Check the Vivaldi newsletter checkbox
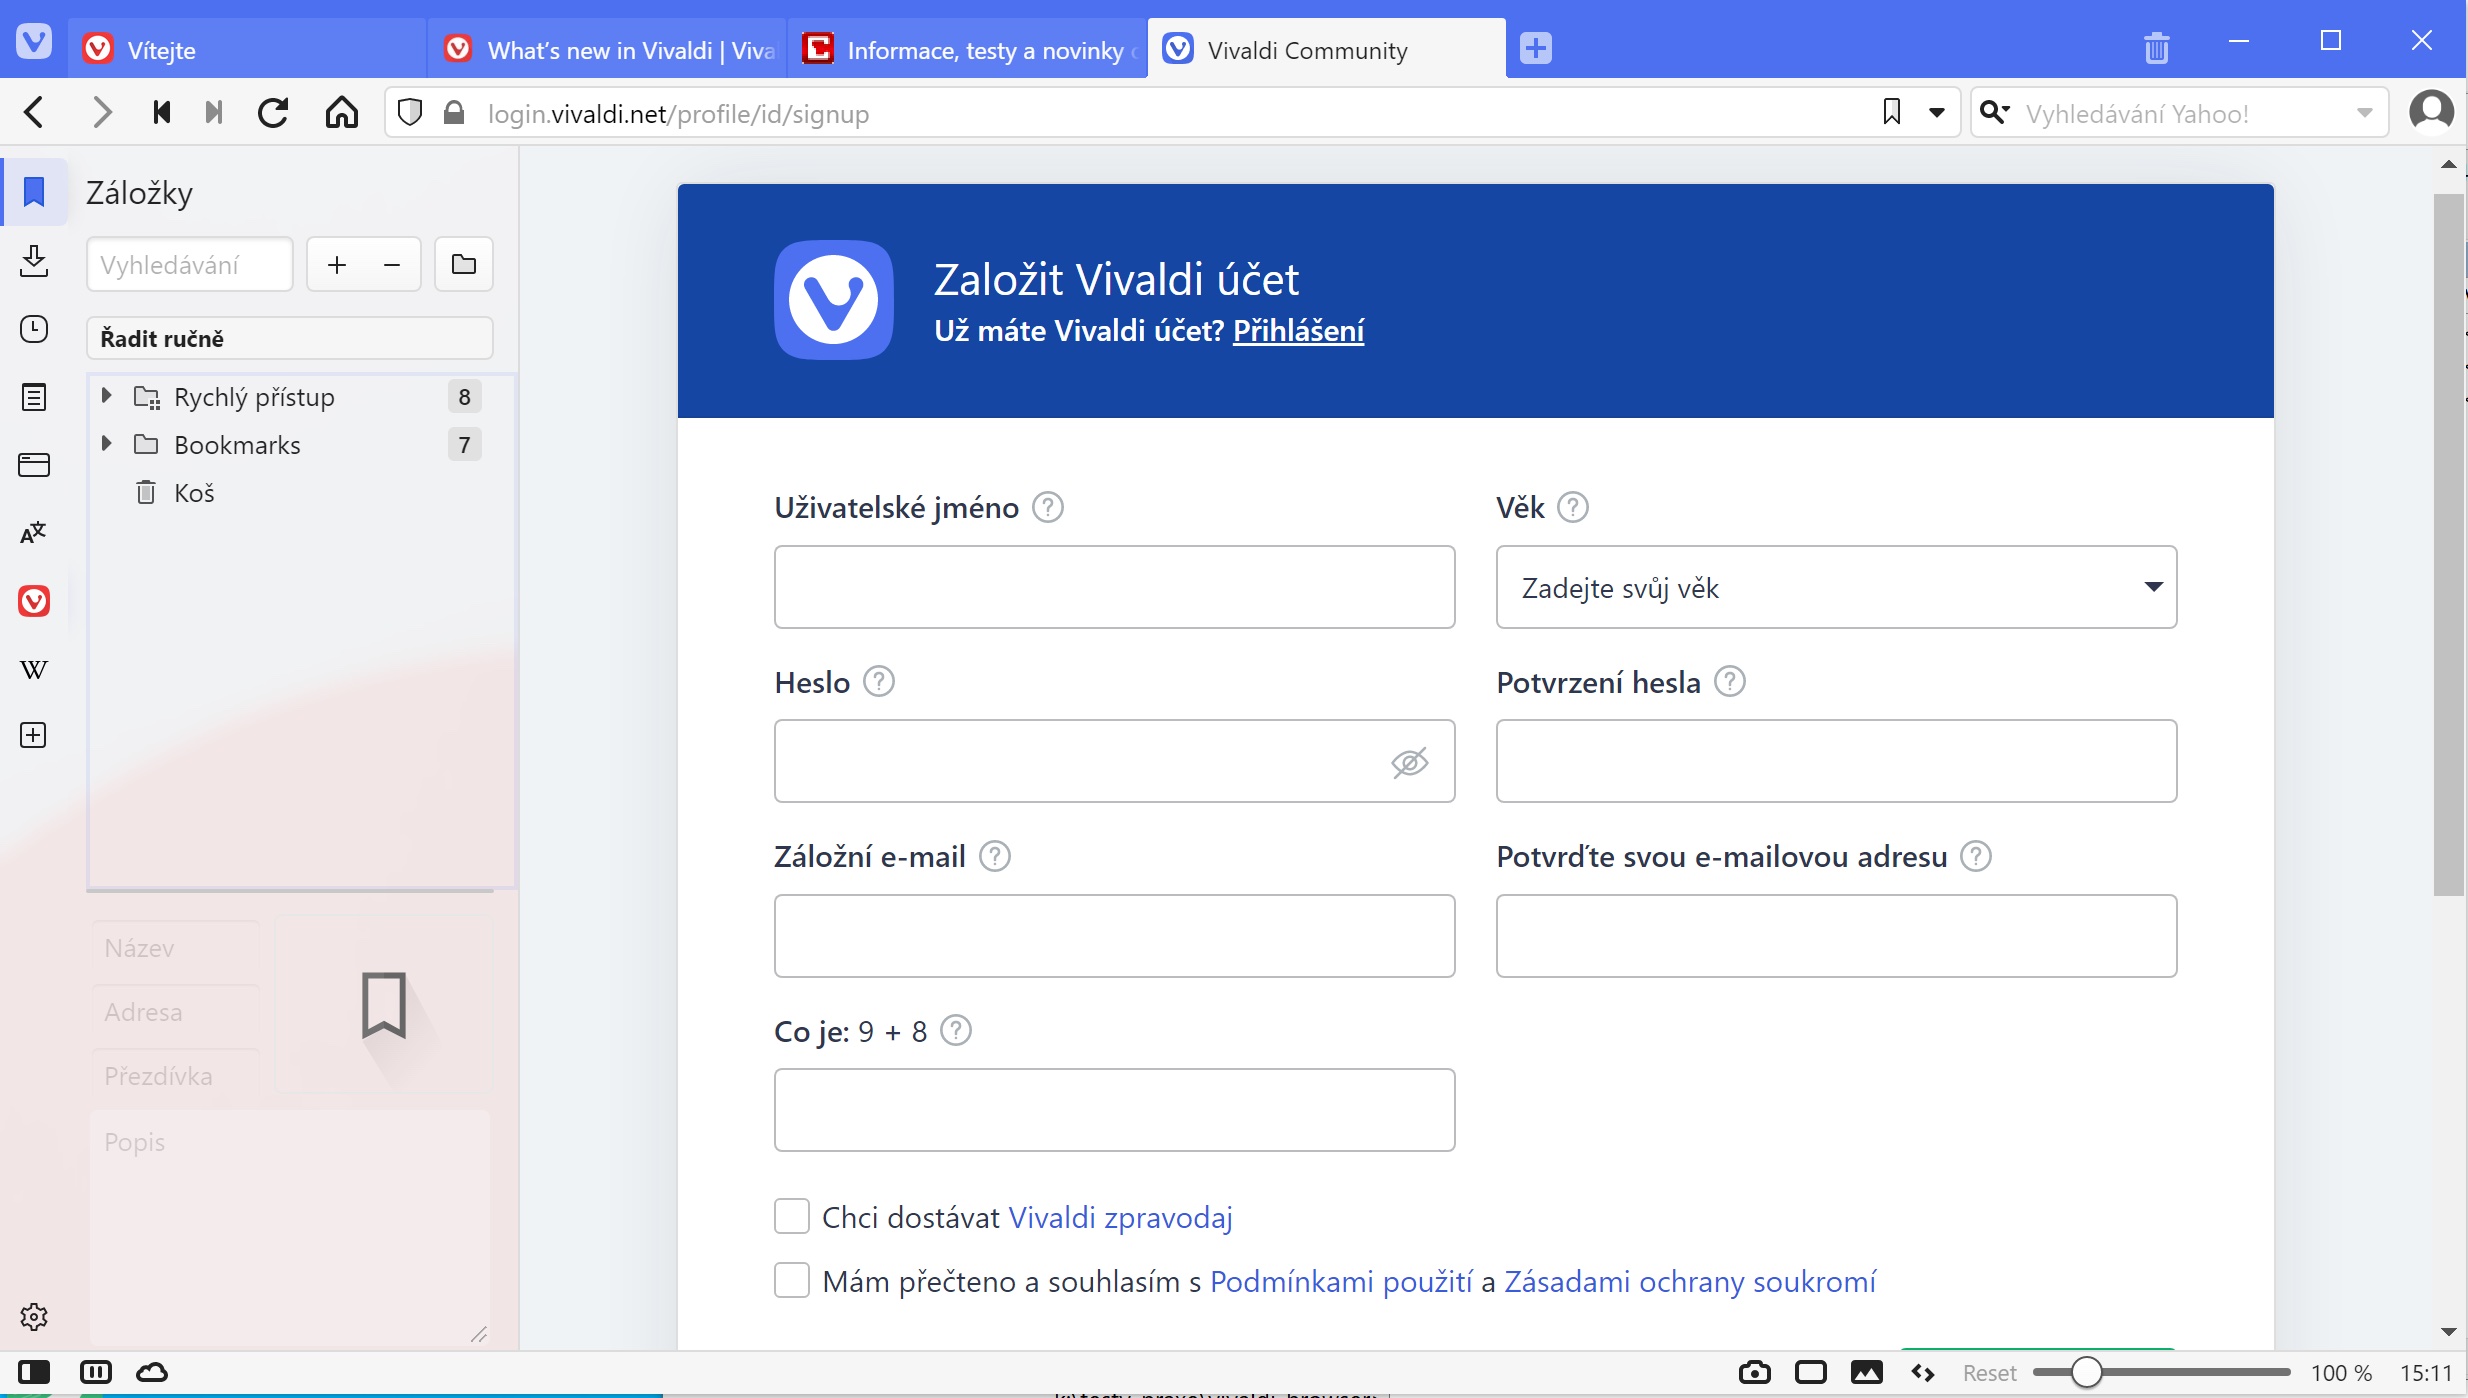 click(792, 1217)
